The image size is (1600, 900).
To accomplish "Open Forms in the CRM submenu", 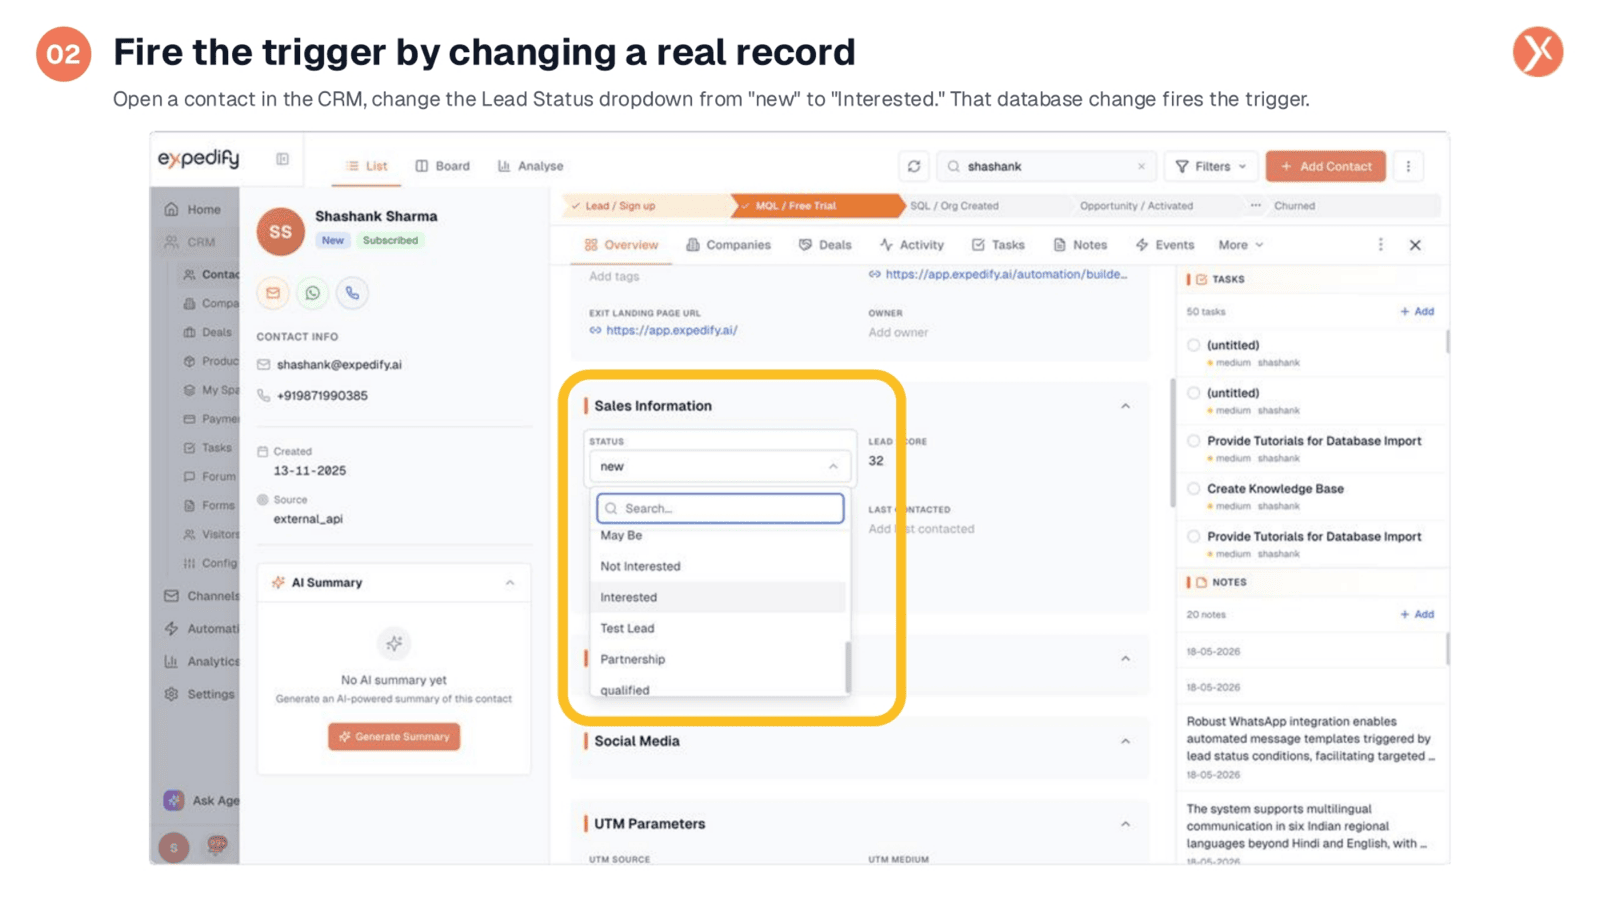I will (209, 506).
